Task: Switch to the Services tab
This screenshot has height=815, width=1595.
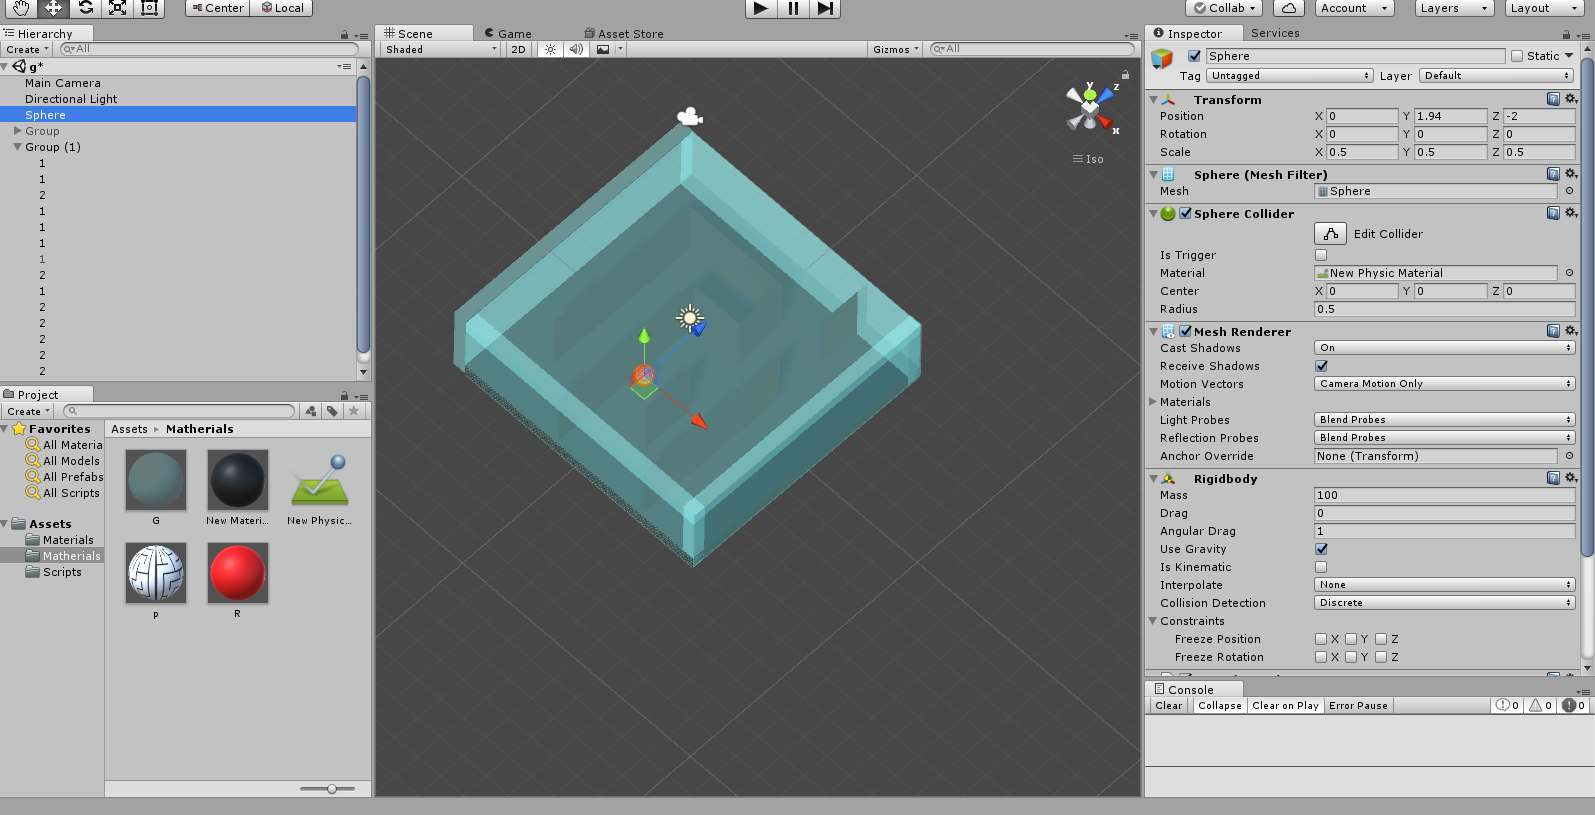Action: 1275,33
